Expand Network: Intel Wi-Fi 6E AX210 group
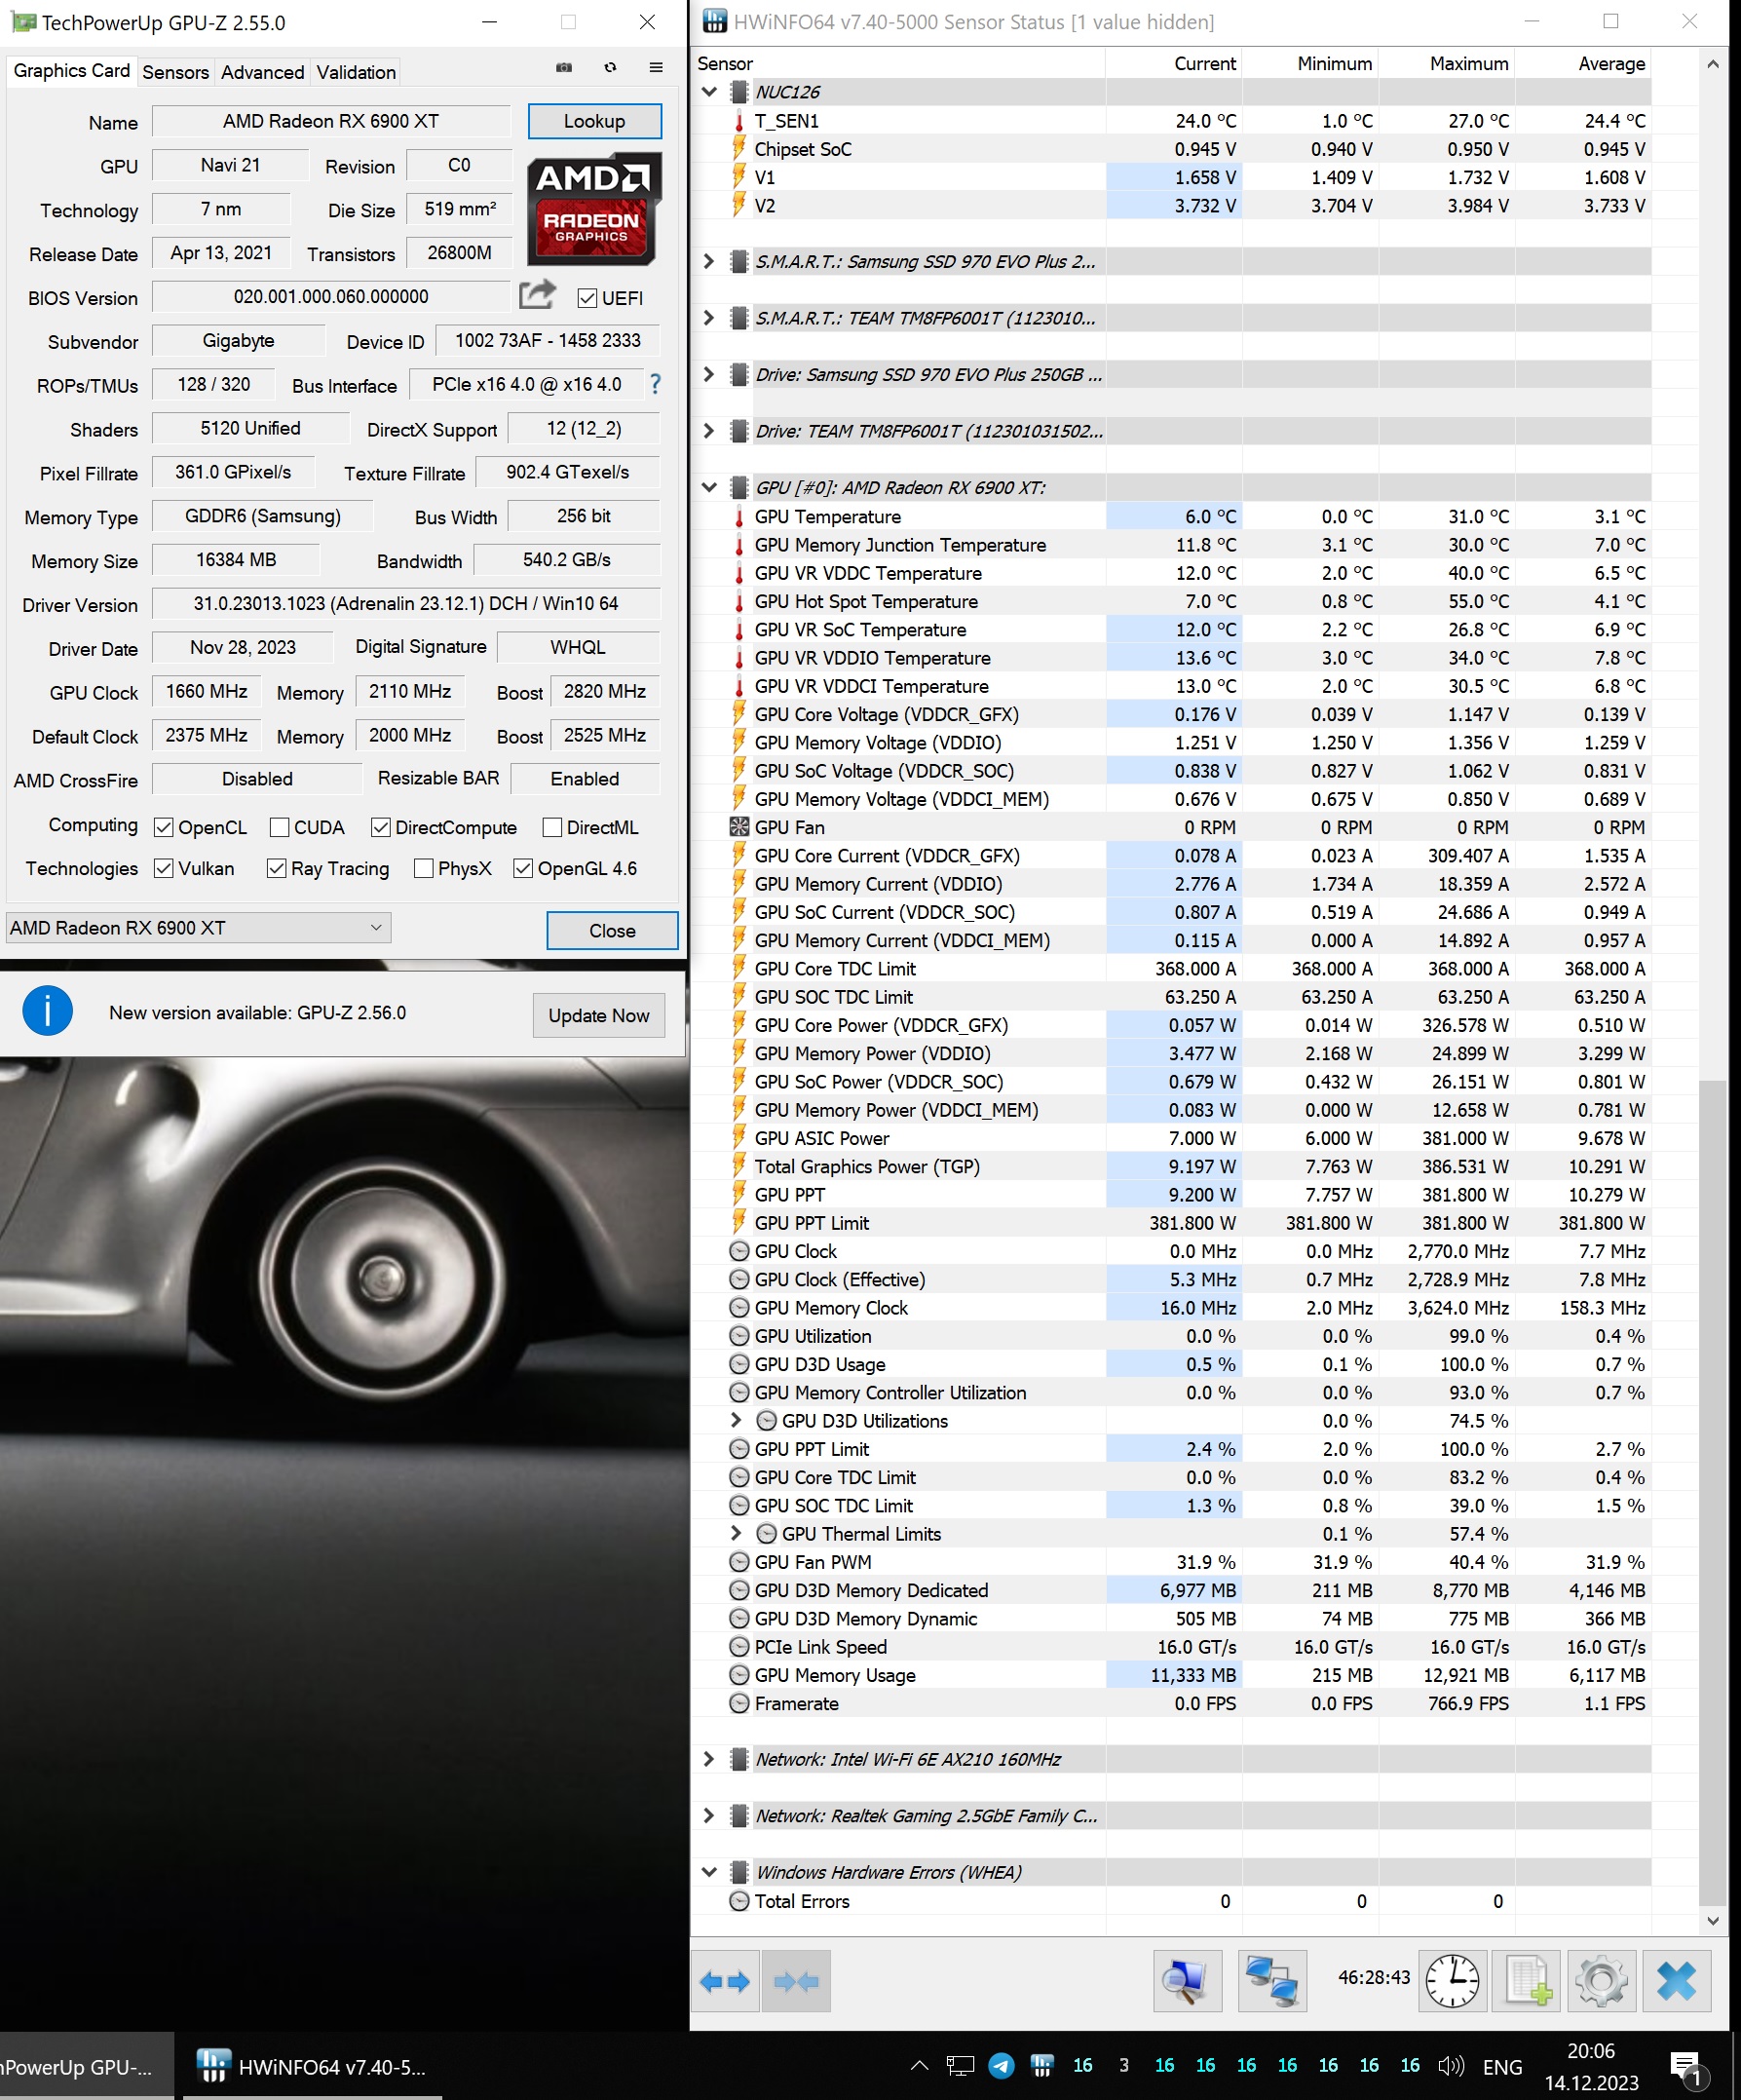This screenshot has height=2100, width=1741. point(710,1759)
